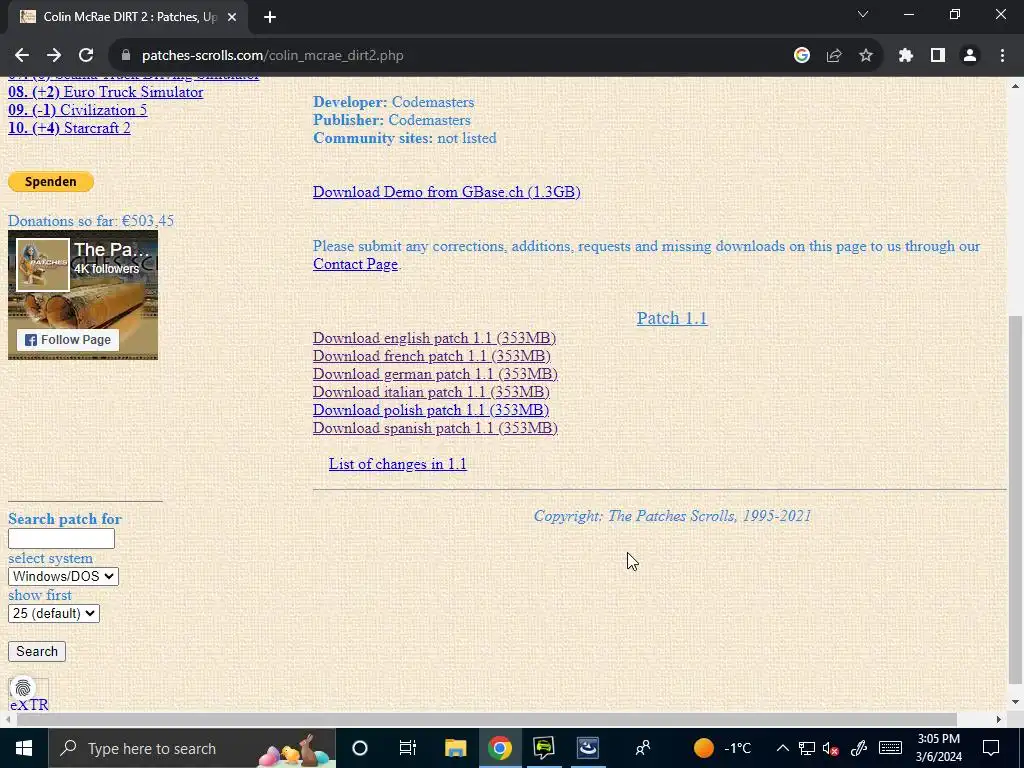Viewport: 1024px width, 768px height.
Task: Click the horizontal scrollbar thumb
Action: pyautogui.click(x=487, y=719)
